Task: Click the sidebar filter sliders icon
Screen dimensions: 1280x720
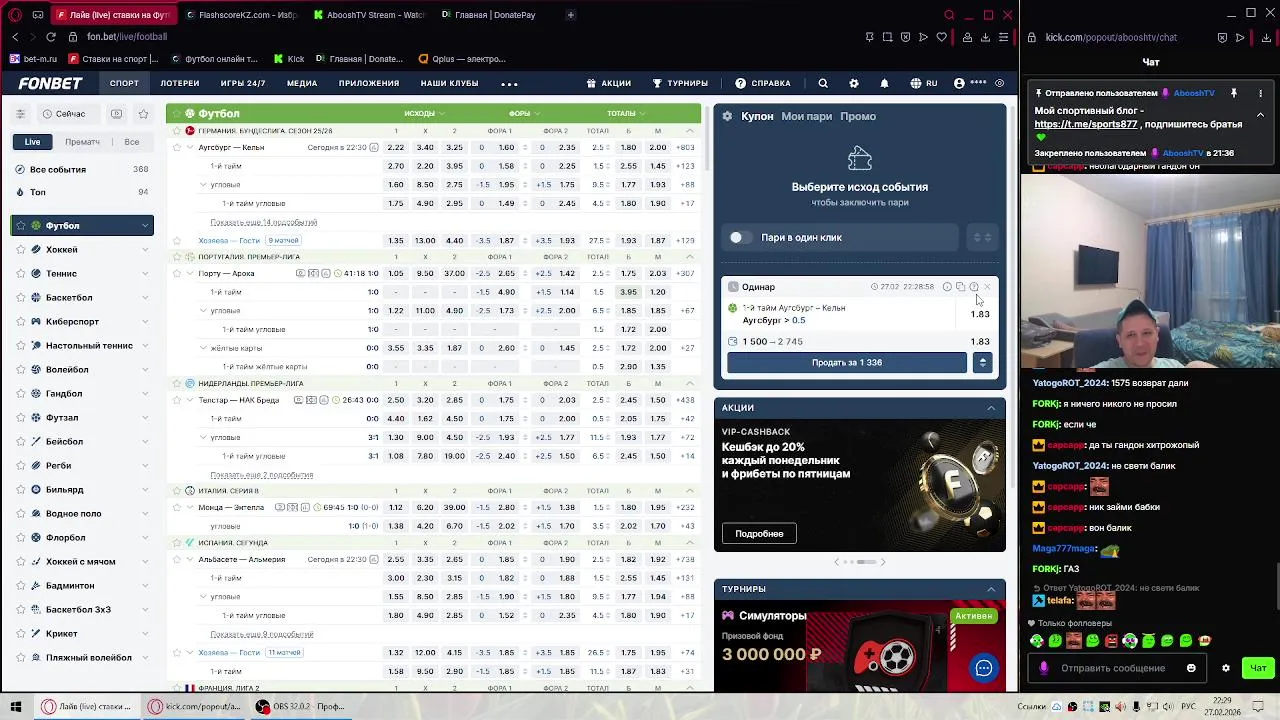Action: coord(20,114)
